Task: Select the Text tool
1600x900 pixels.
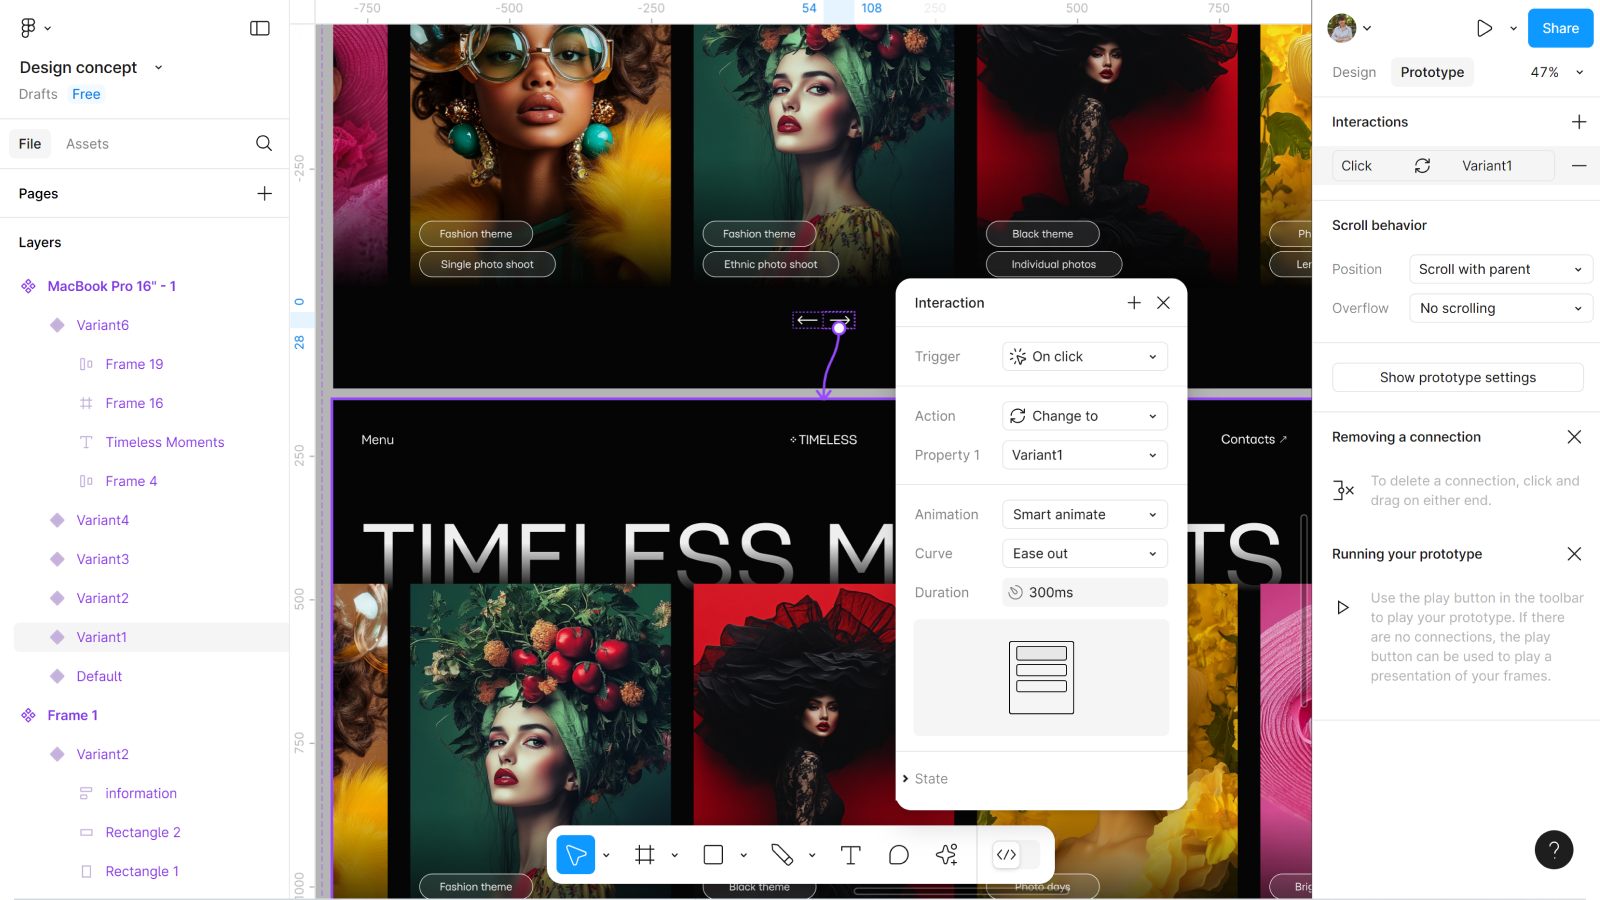Action: coord(850,855)
